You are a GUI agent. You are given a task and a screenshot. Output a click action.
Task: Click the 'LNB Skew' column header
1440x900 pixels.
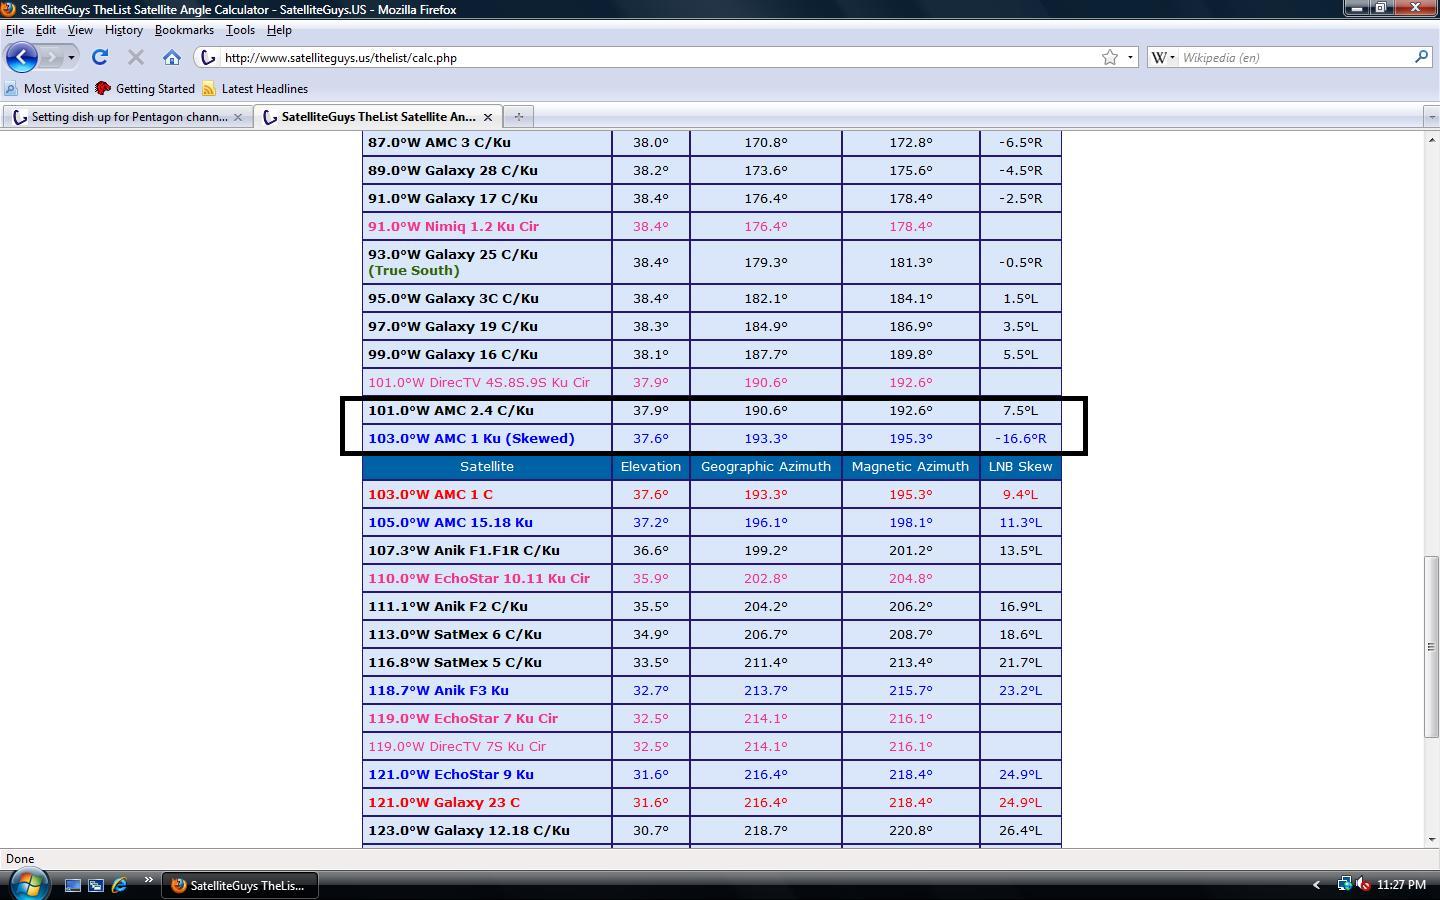point(1020,466)
